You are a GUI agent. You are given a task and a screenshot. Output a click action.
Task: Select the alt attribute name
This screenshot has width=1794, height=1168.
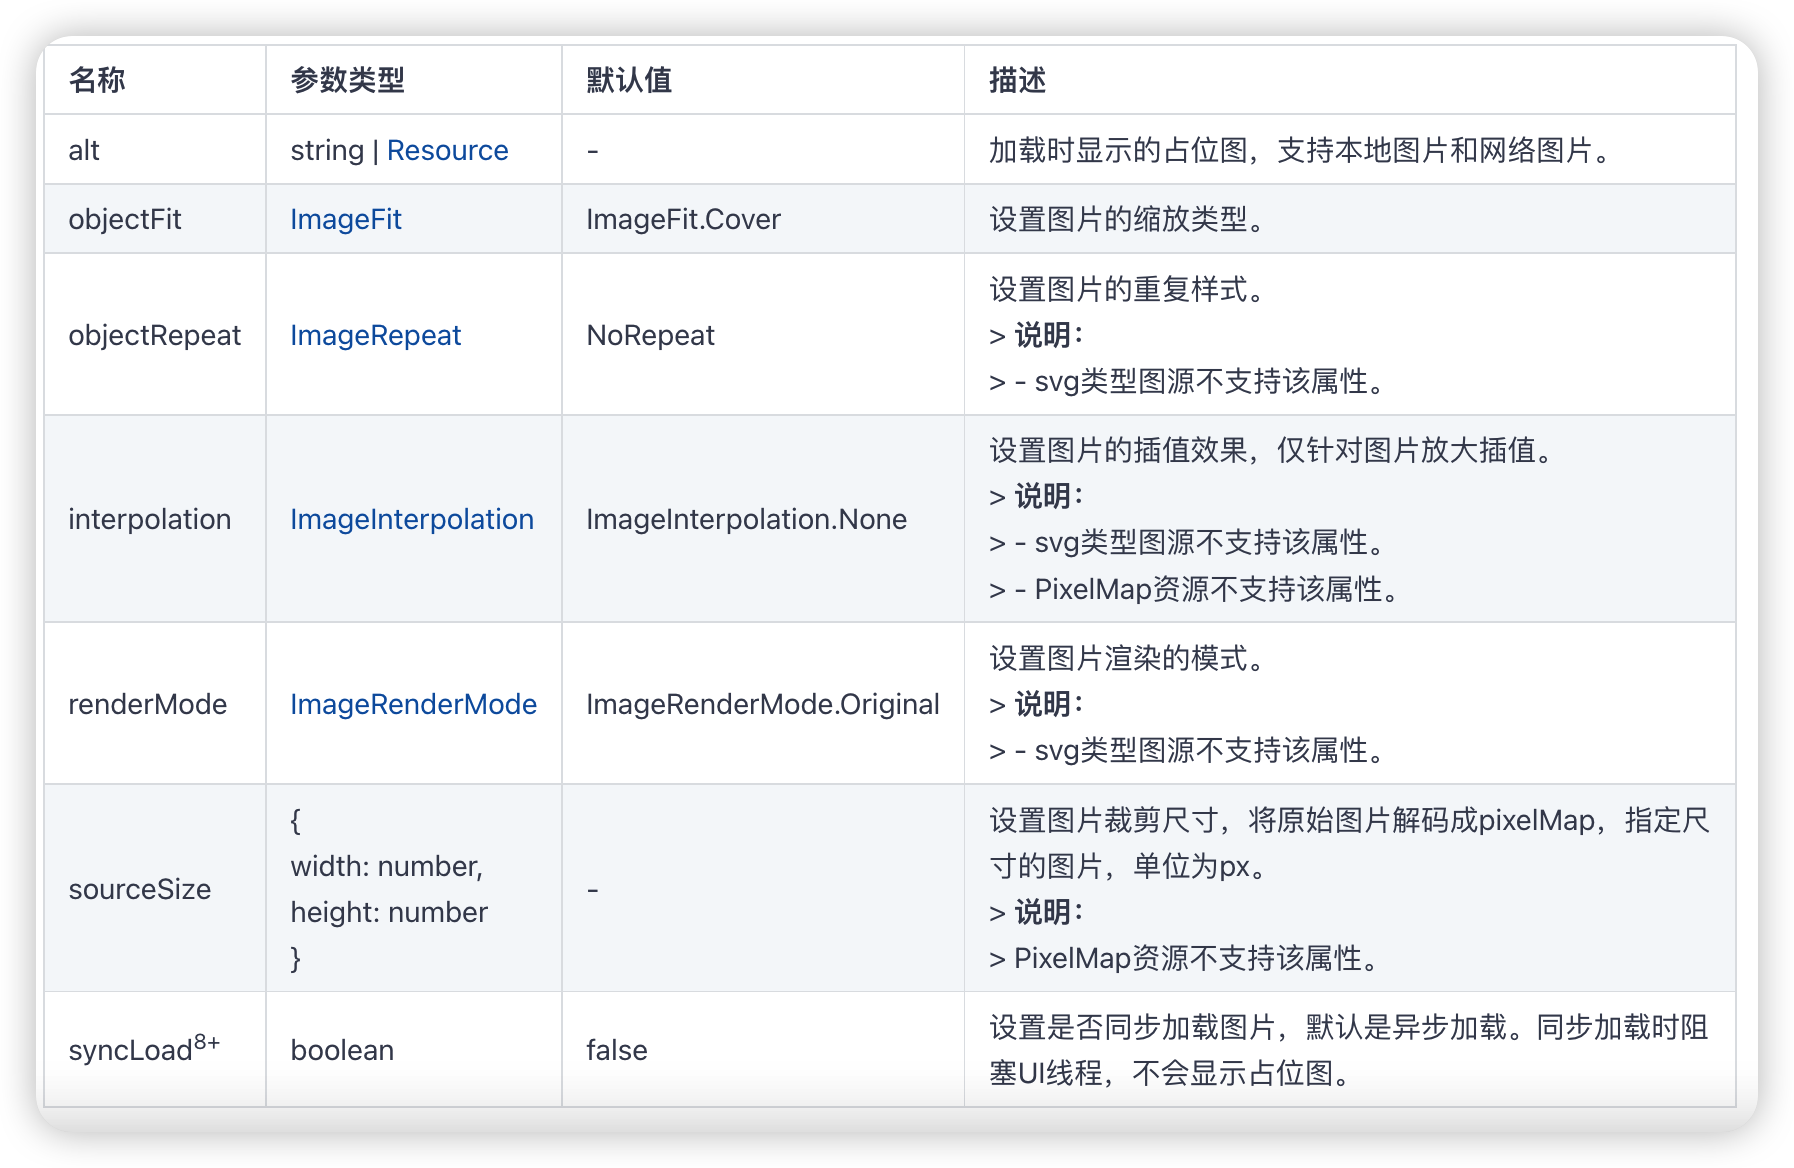(x=84, y=150)
